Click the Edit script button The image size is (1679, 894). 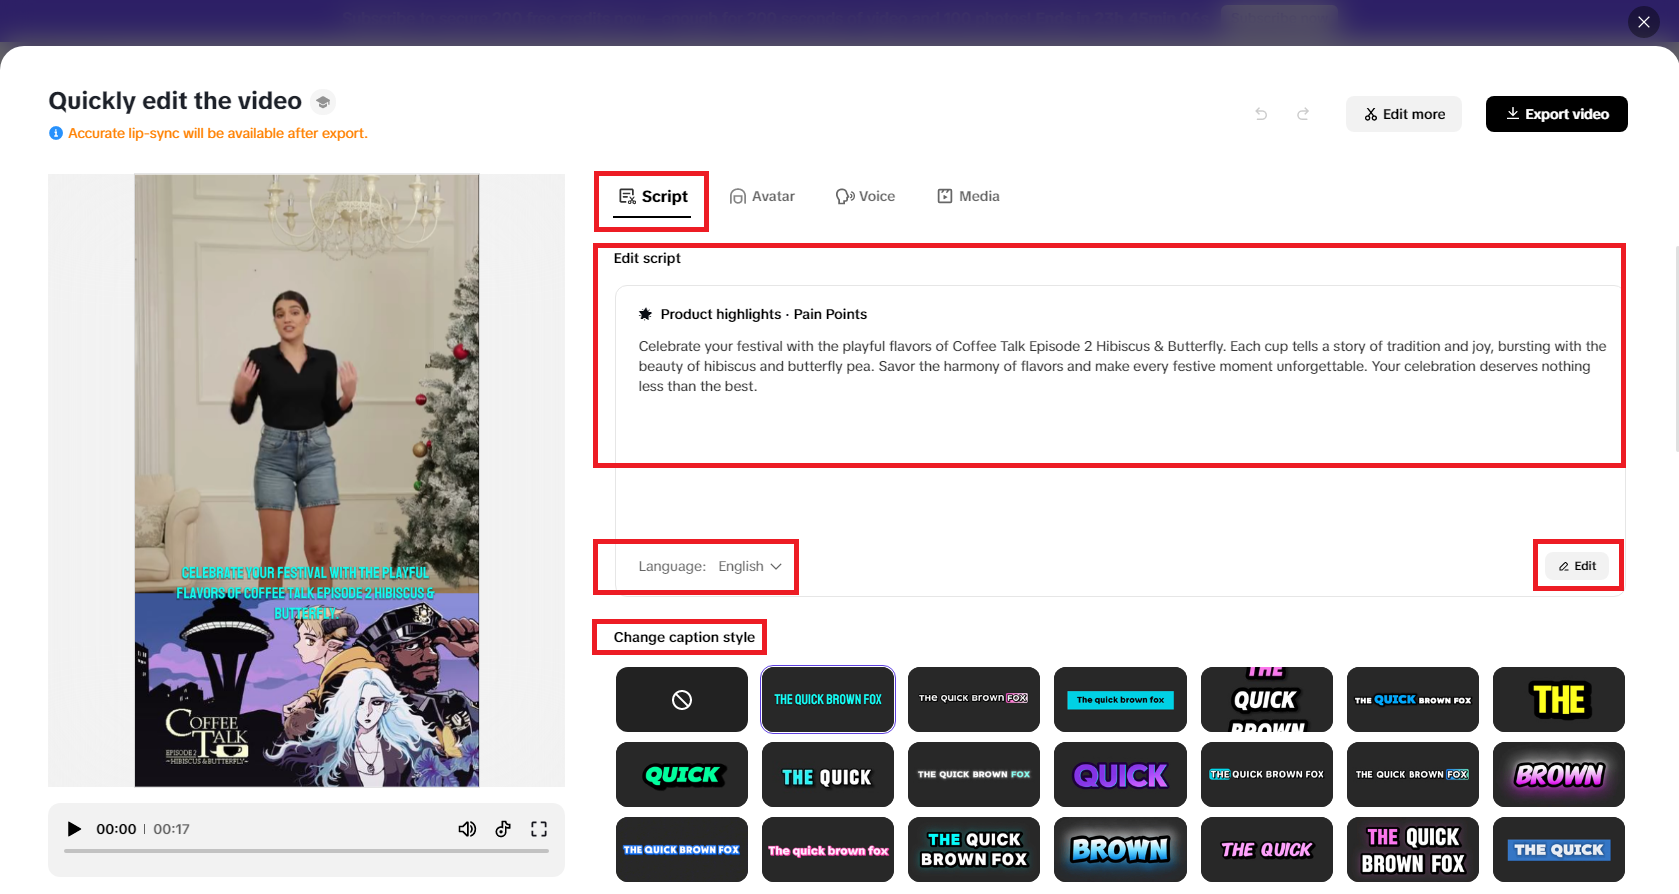tap(1577, 566)
